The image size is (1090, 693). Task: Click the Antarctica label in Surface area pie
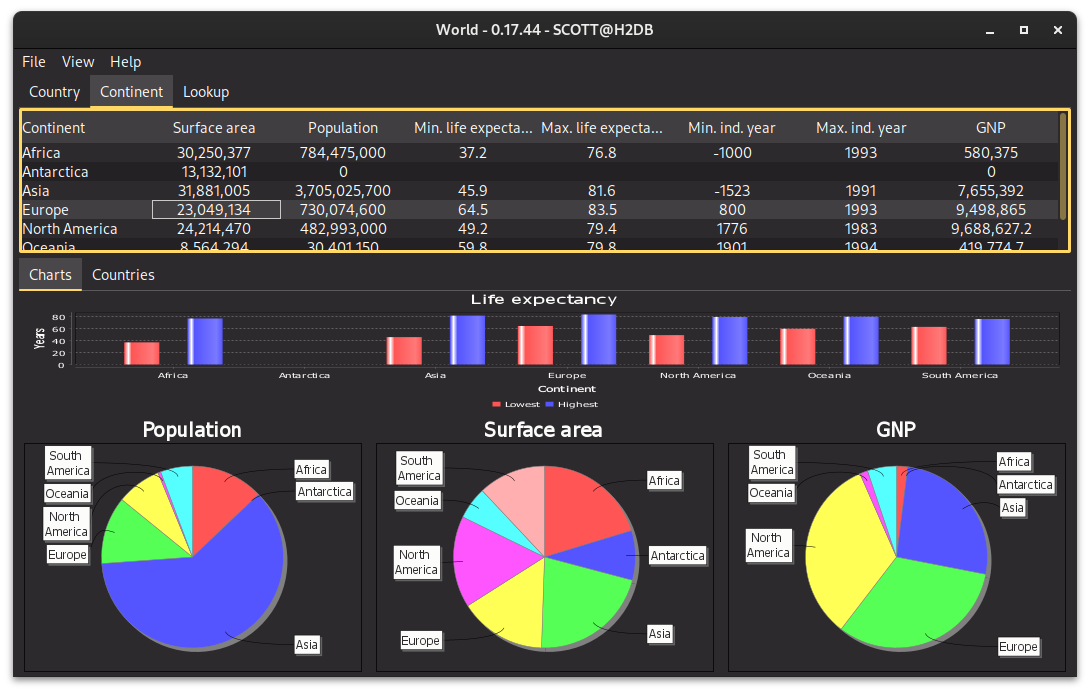point(677,556)
